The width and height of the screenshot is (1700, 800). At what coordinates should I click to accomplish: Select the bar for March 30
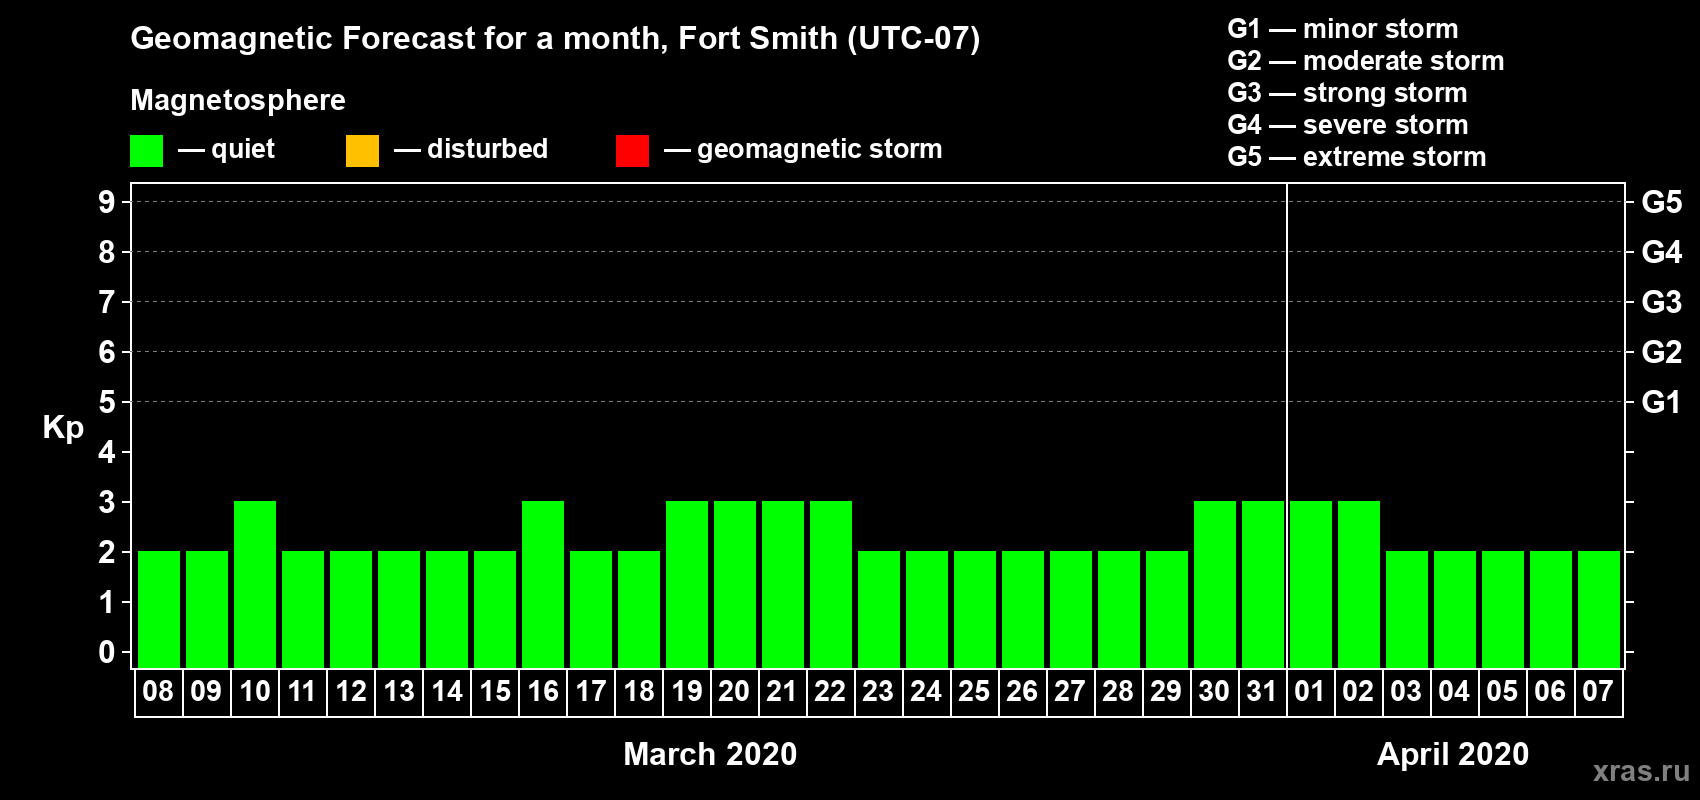point(1215,584)
